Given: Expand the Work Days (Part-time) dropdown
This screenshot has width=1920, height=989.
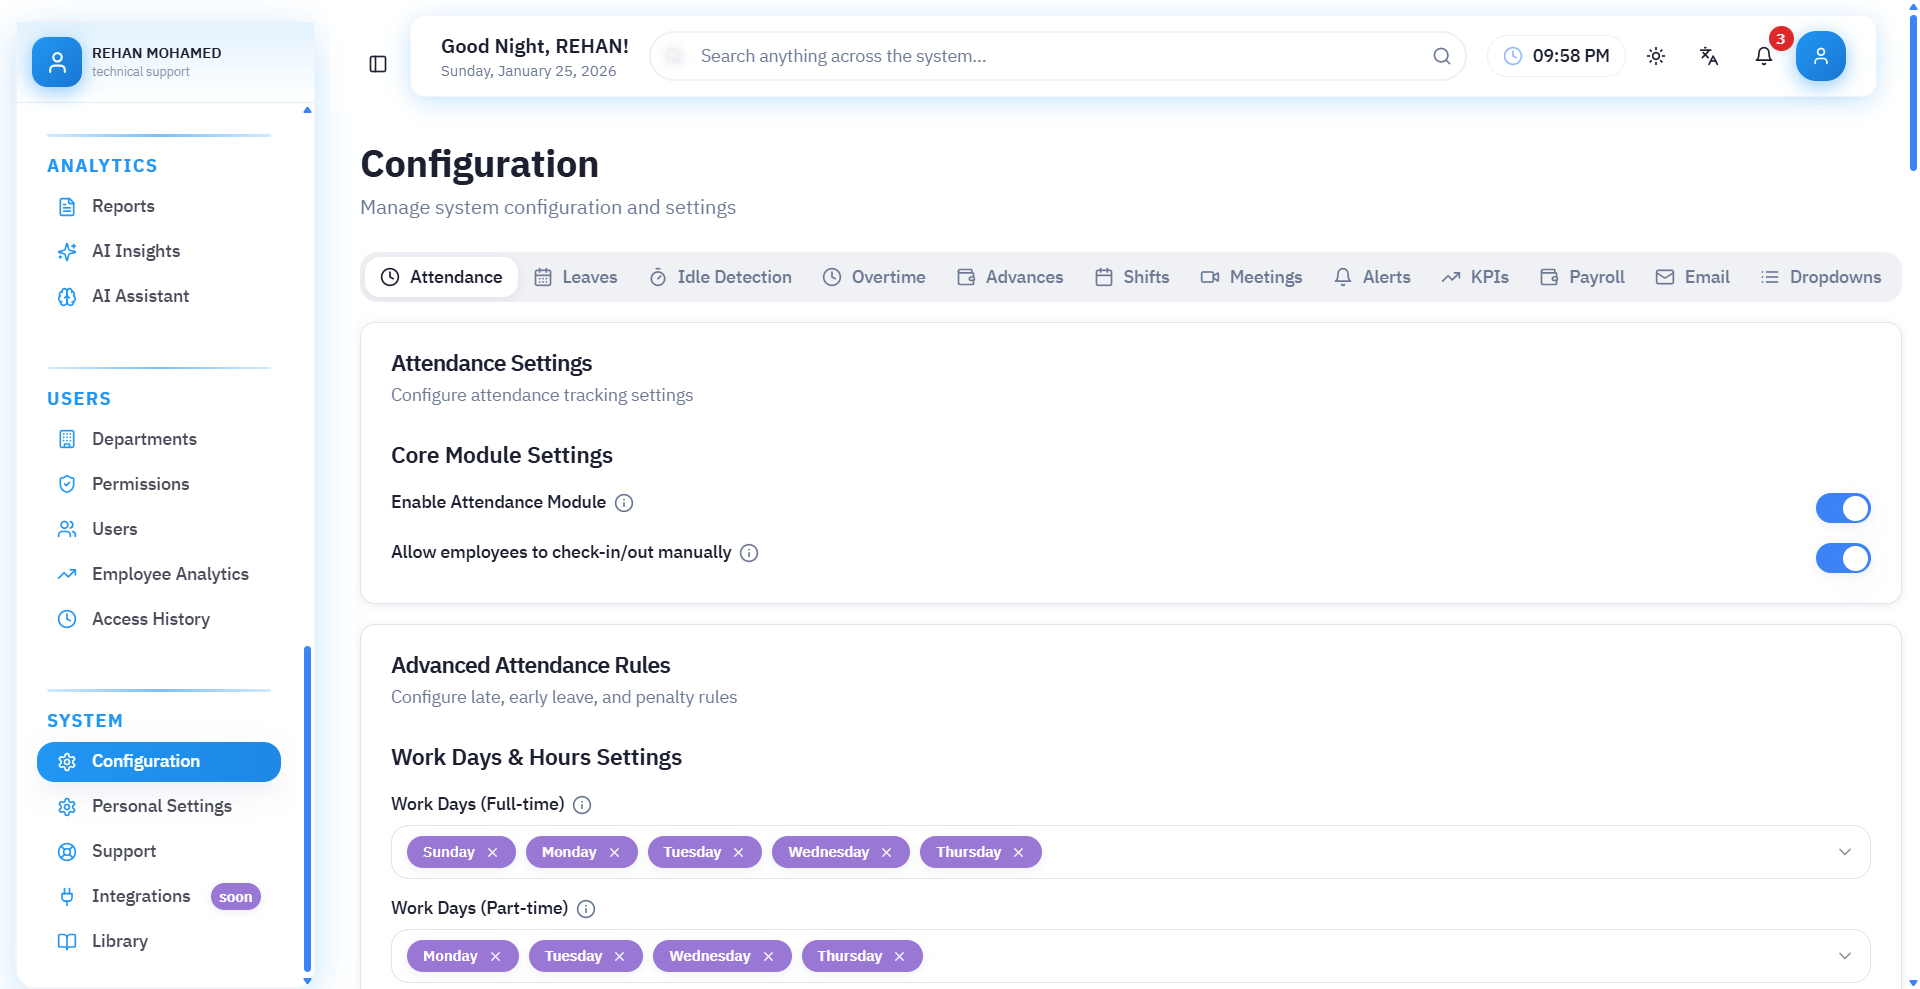Looking at the screenshot, I should tap(1844, 956).
